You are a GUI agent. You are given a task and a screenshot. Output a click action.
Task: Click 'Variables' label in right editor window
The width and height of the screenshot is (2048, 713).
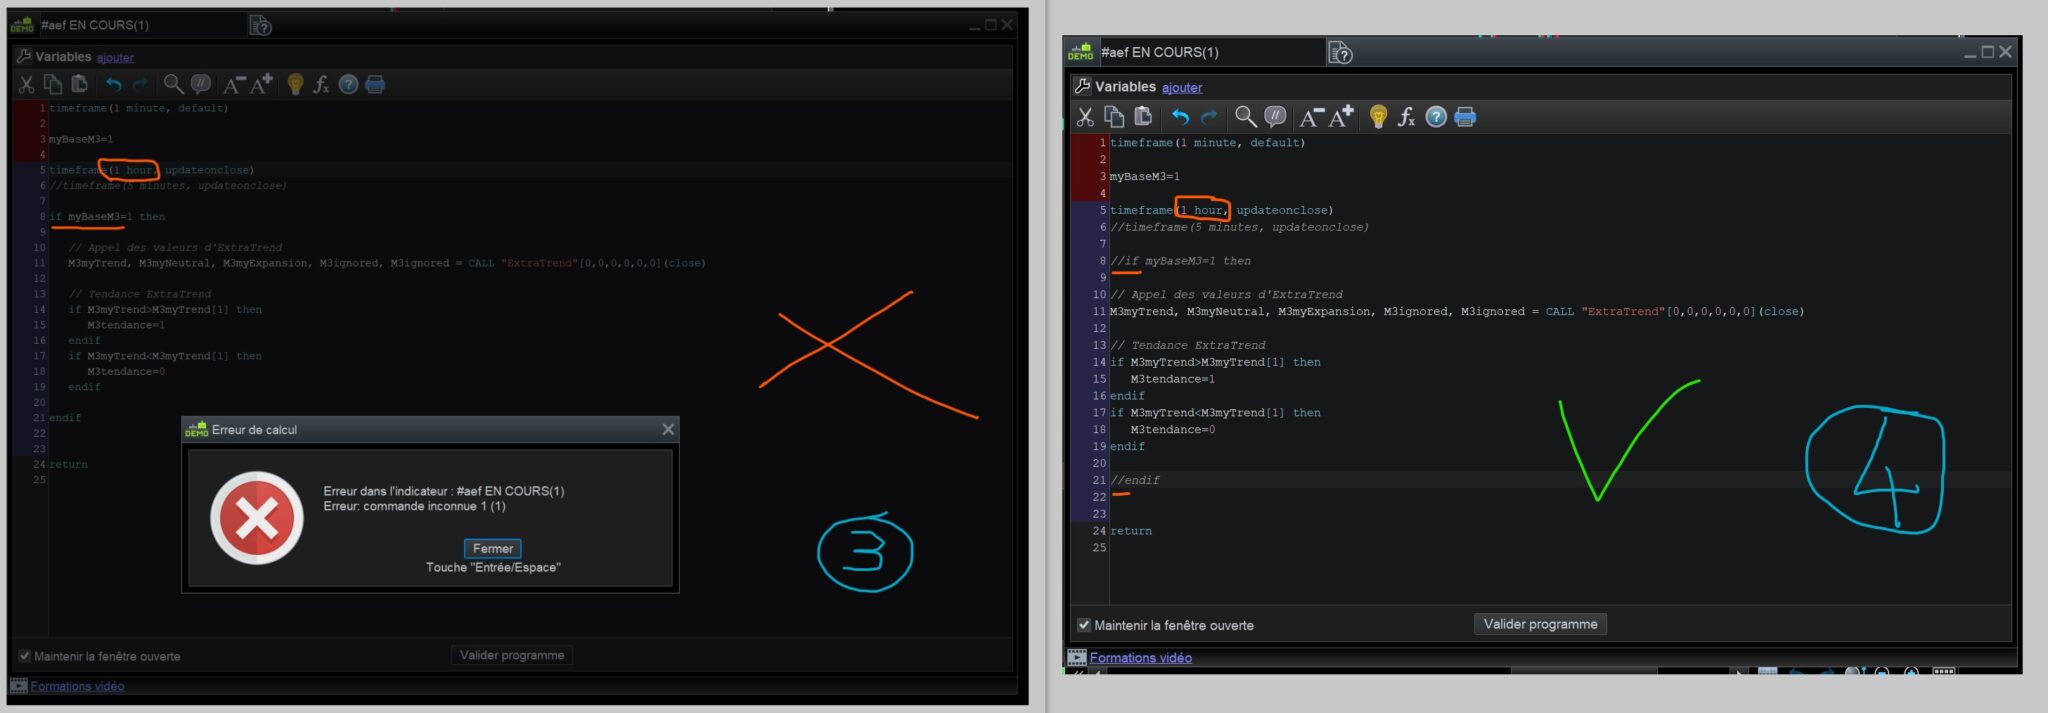click(x=1125, y=87)
